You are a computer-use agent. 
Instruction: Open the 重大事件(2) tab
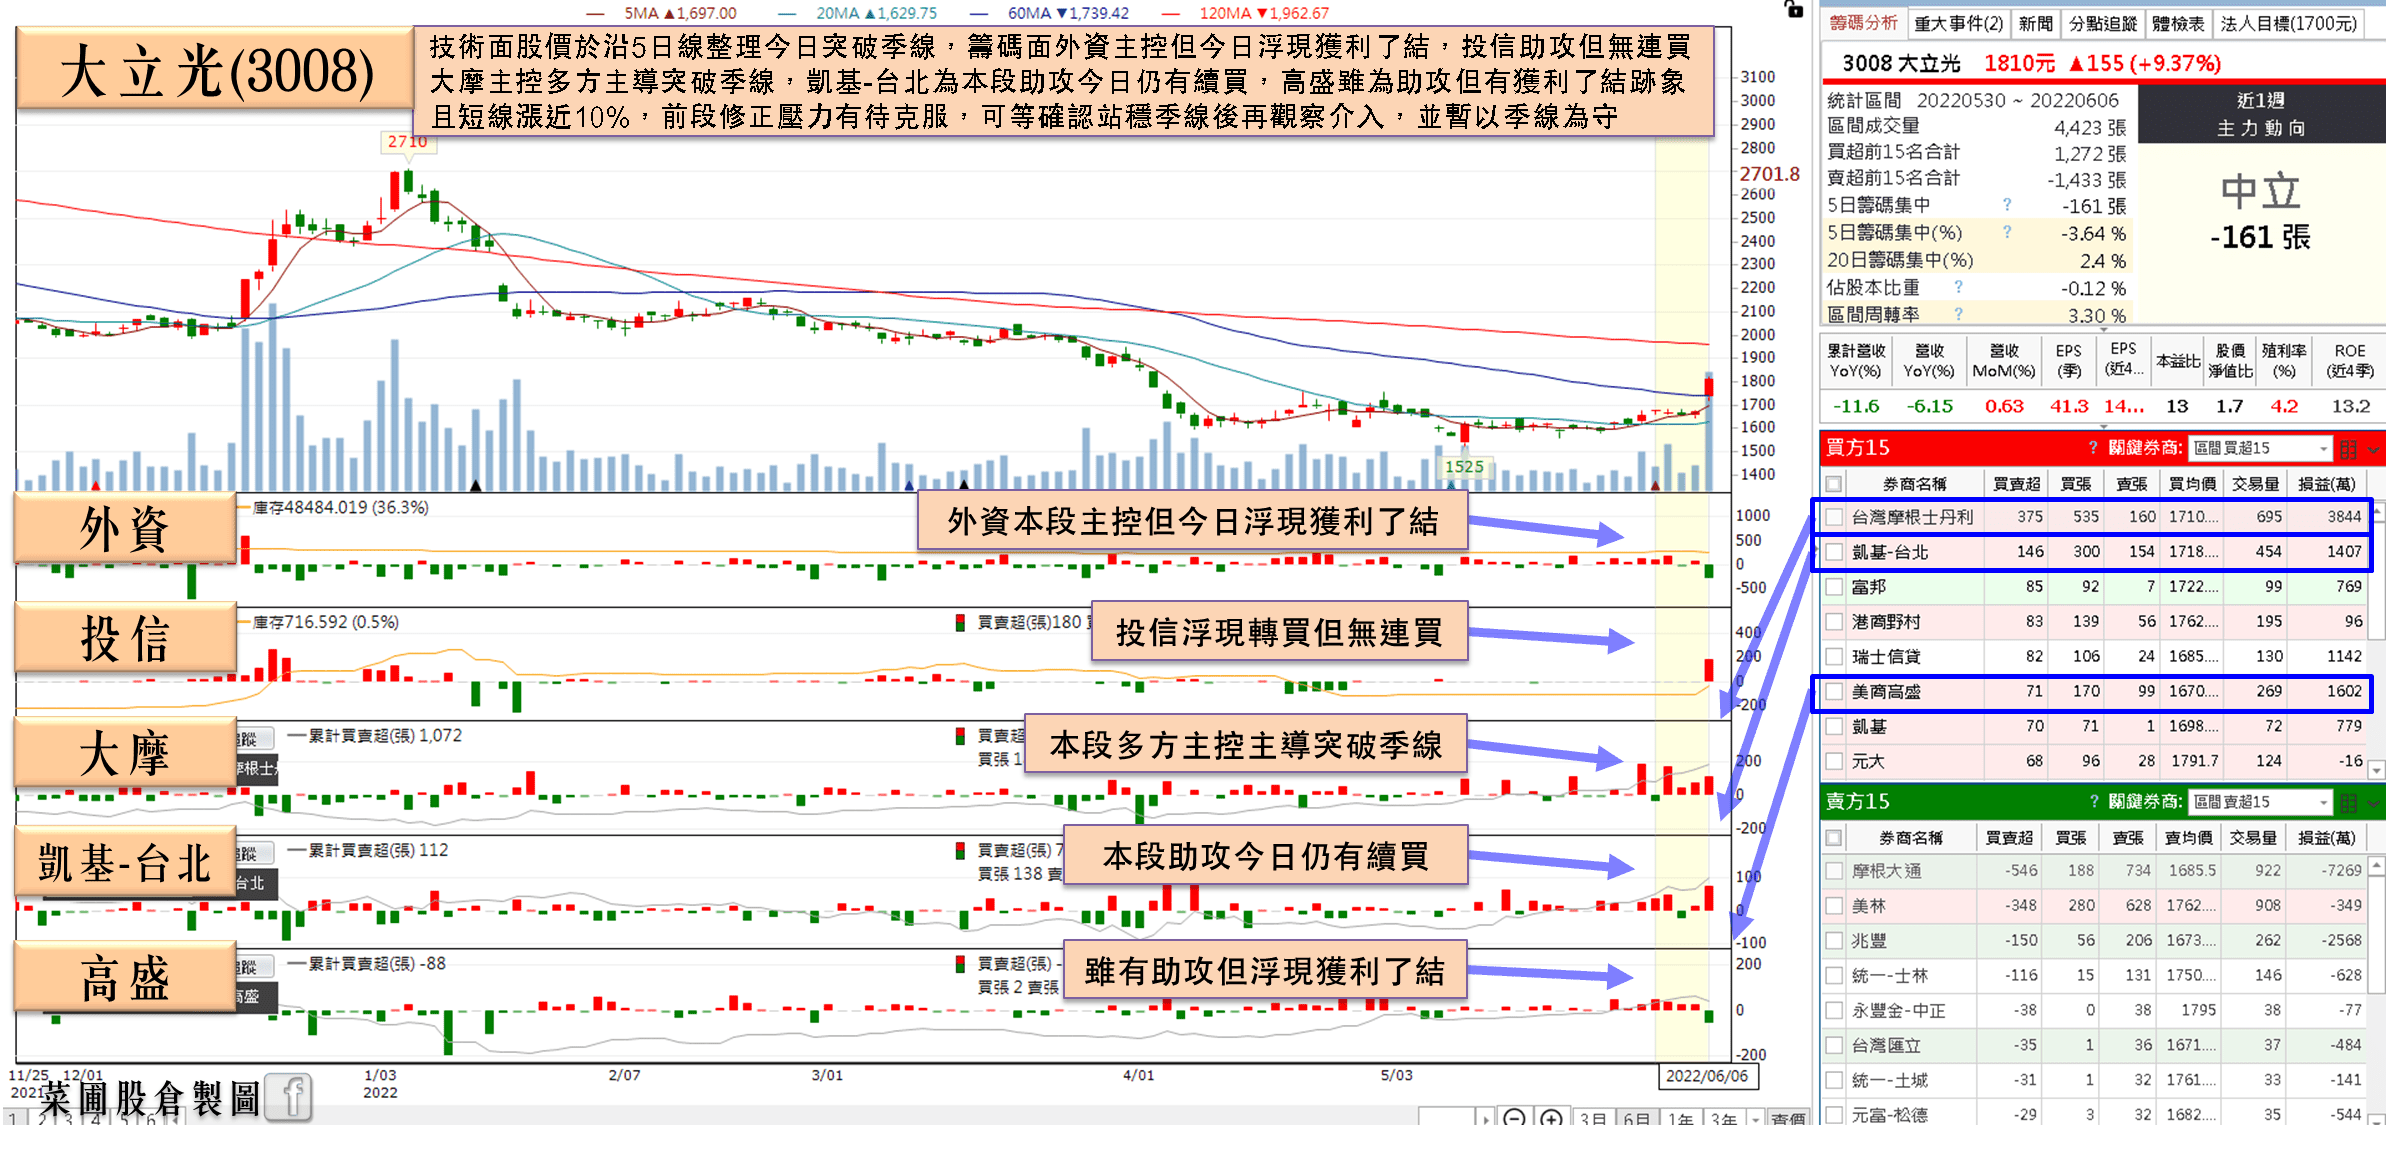1958,23
